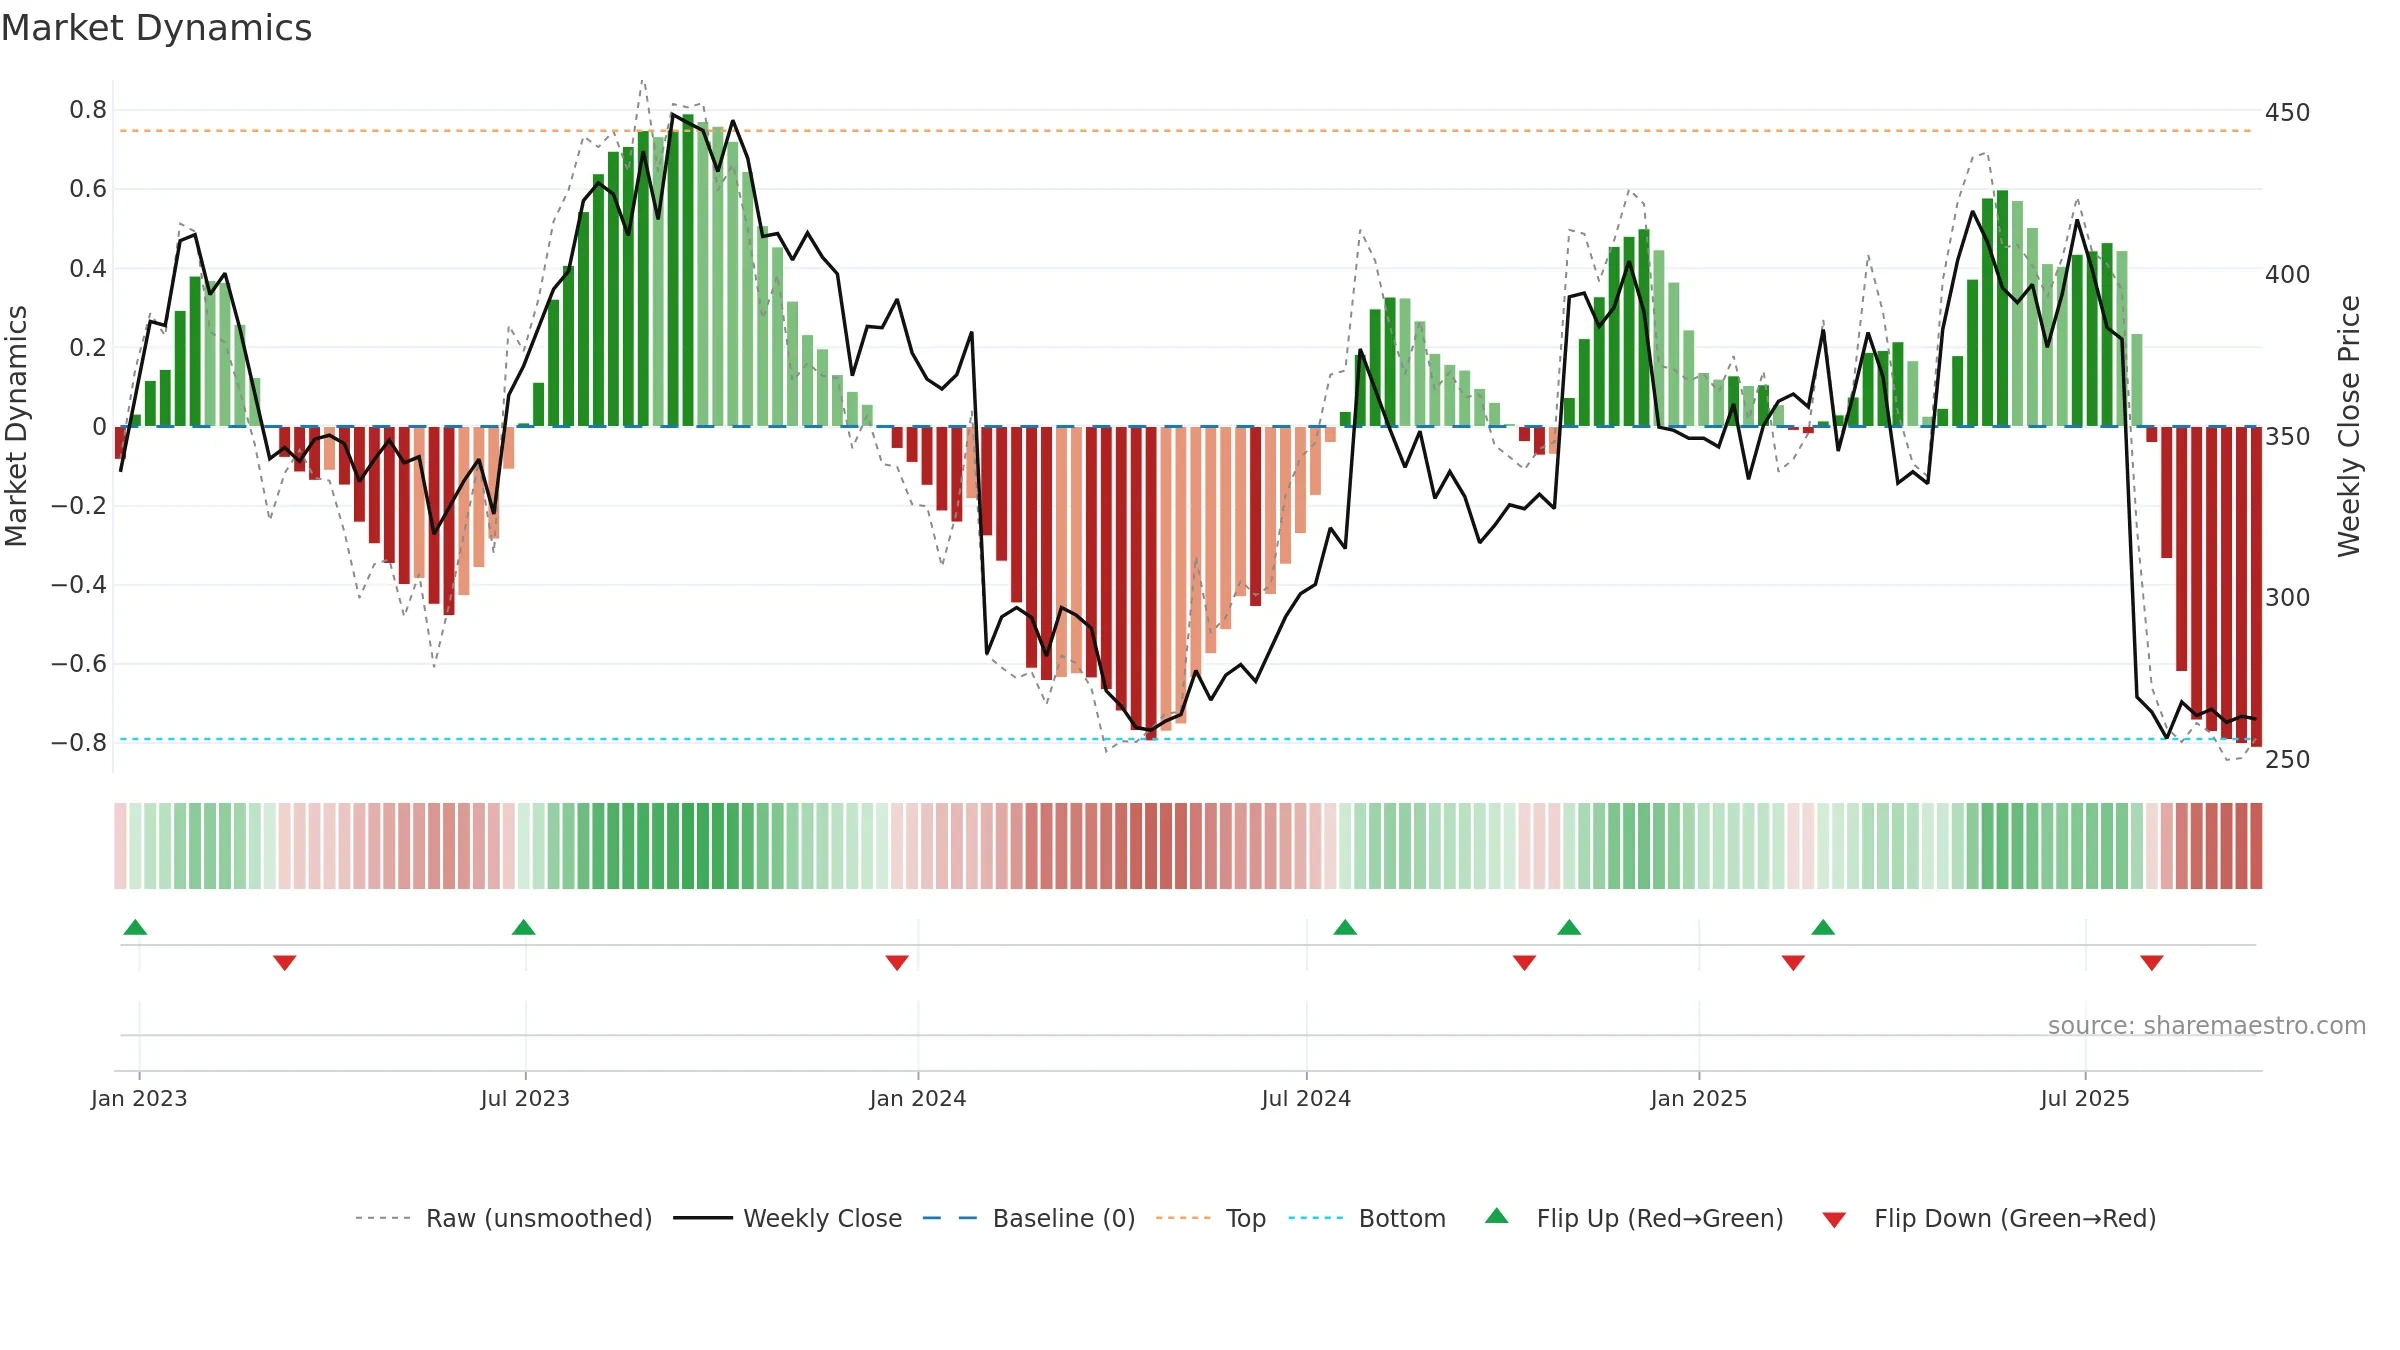Screen dimensions: 2400x1350
Task: Click the tallest green bar near Sep 2023
Action: (x=688, y=270)
